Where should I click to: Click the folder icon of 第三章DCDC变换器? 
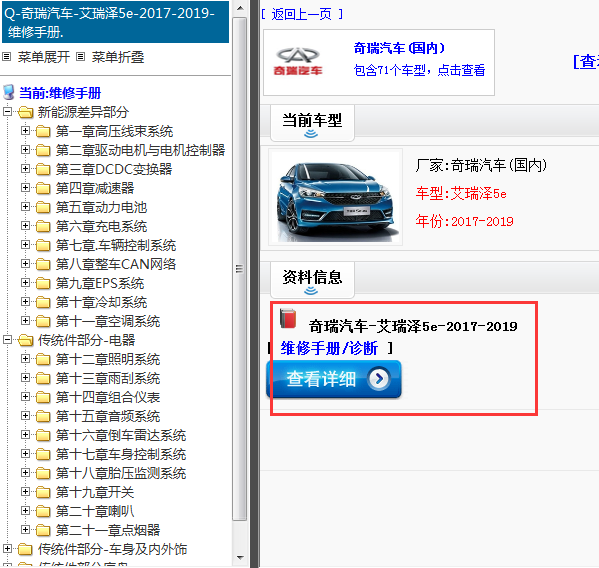[43, 169]
